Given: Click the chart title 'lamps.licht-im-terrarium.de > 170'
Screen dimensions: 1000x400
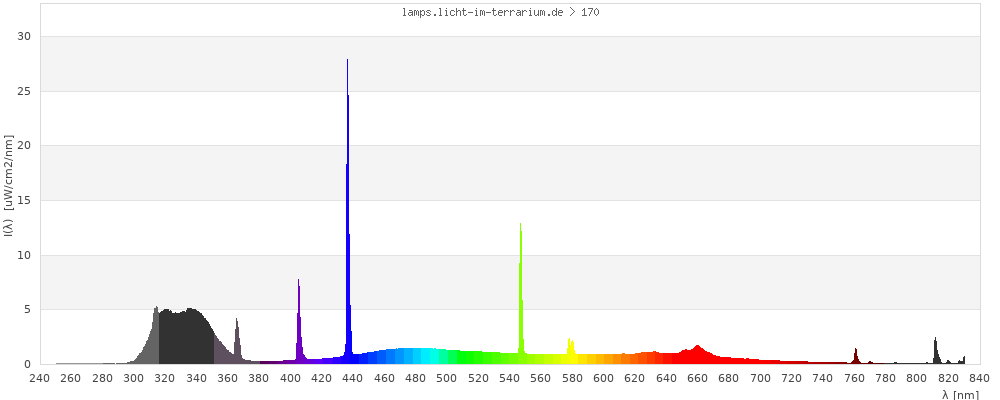Looking at the screenshot, I should [x=500, y=12].
